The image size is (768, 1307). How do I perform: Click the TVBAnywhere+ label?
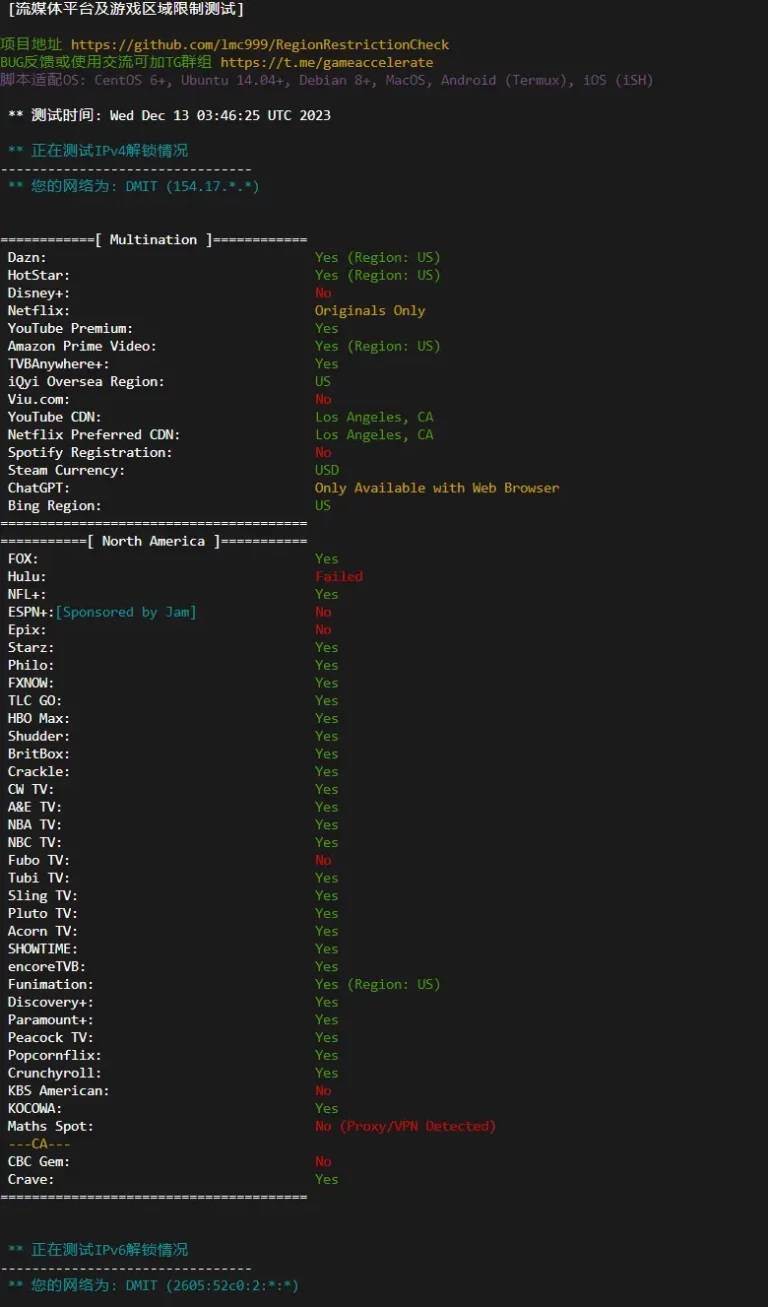point(58,364)
